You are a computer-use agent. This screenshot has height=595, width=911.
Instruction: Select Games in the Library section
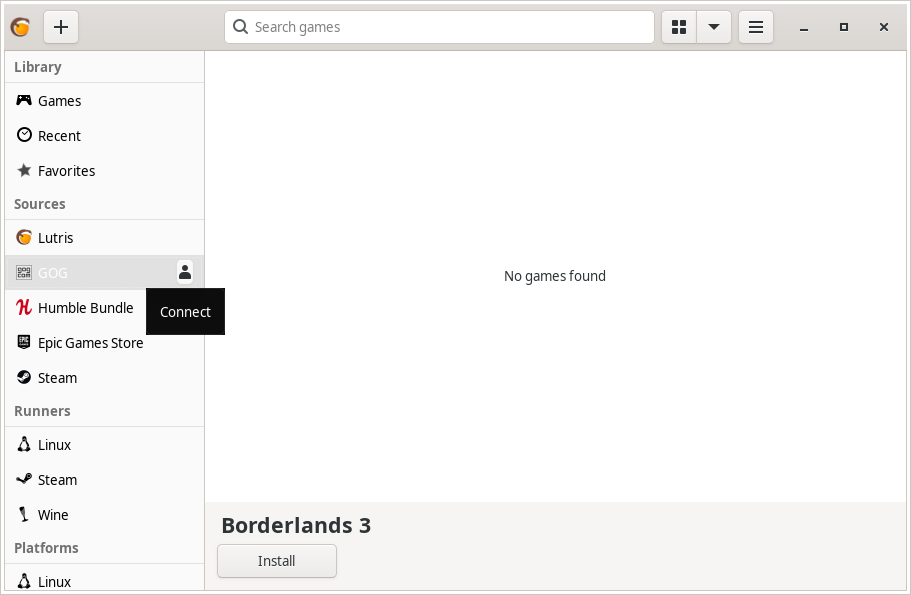click(x=58, y=100)
